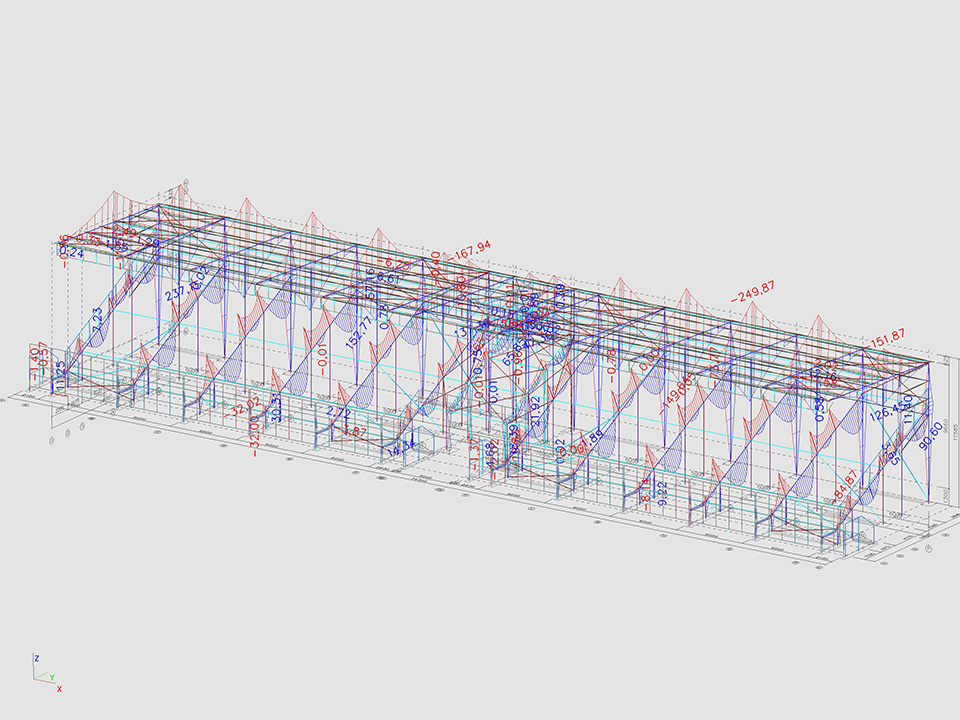Click the Z axis label on the triad
Viewport: 960px width, 720px height.
(36, 659)
